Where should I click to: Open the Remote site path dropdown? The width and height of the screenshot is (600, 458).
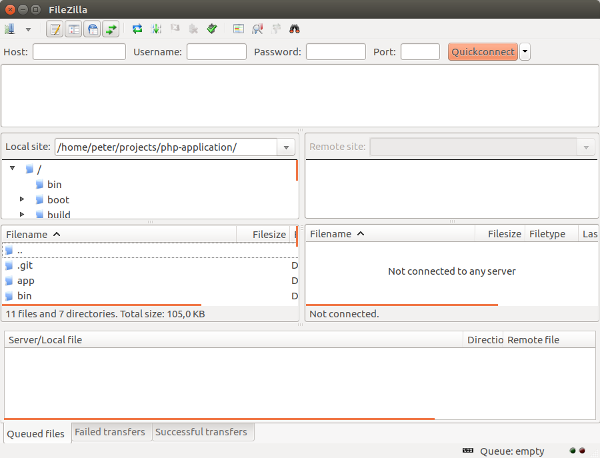586,147
